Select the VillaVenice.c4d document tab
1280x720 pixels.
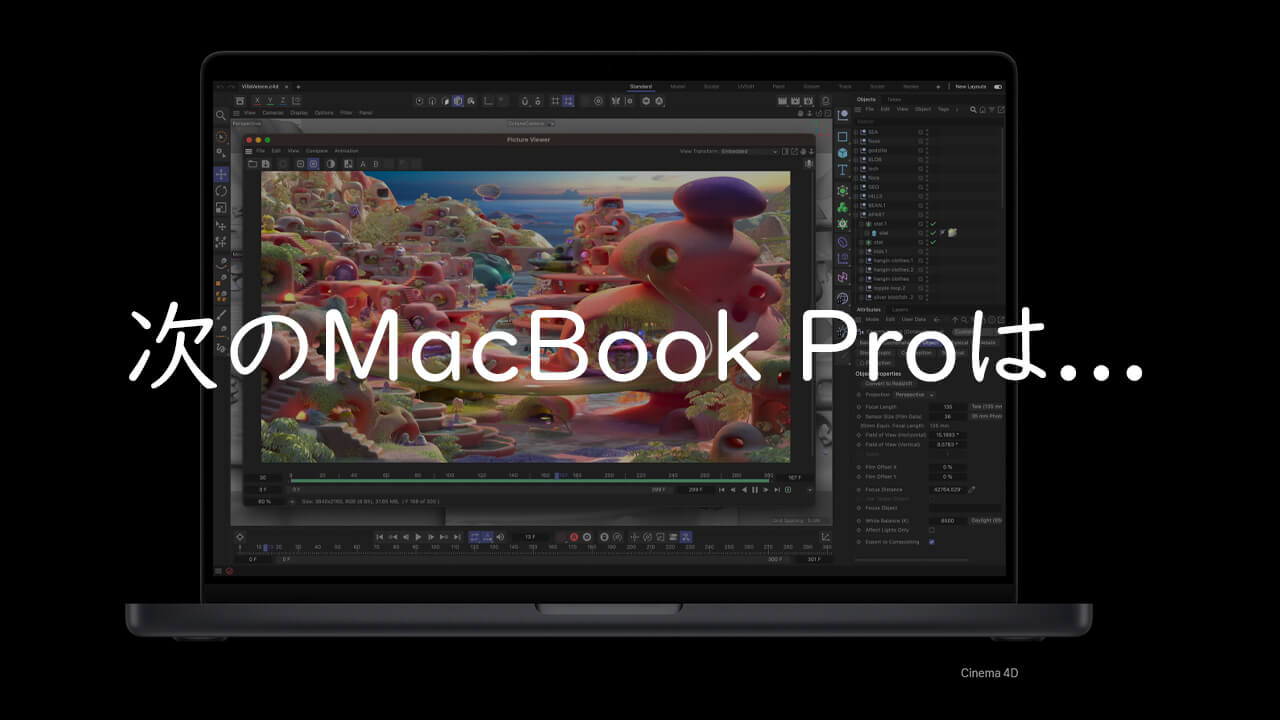pos(259,87)
